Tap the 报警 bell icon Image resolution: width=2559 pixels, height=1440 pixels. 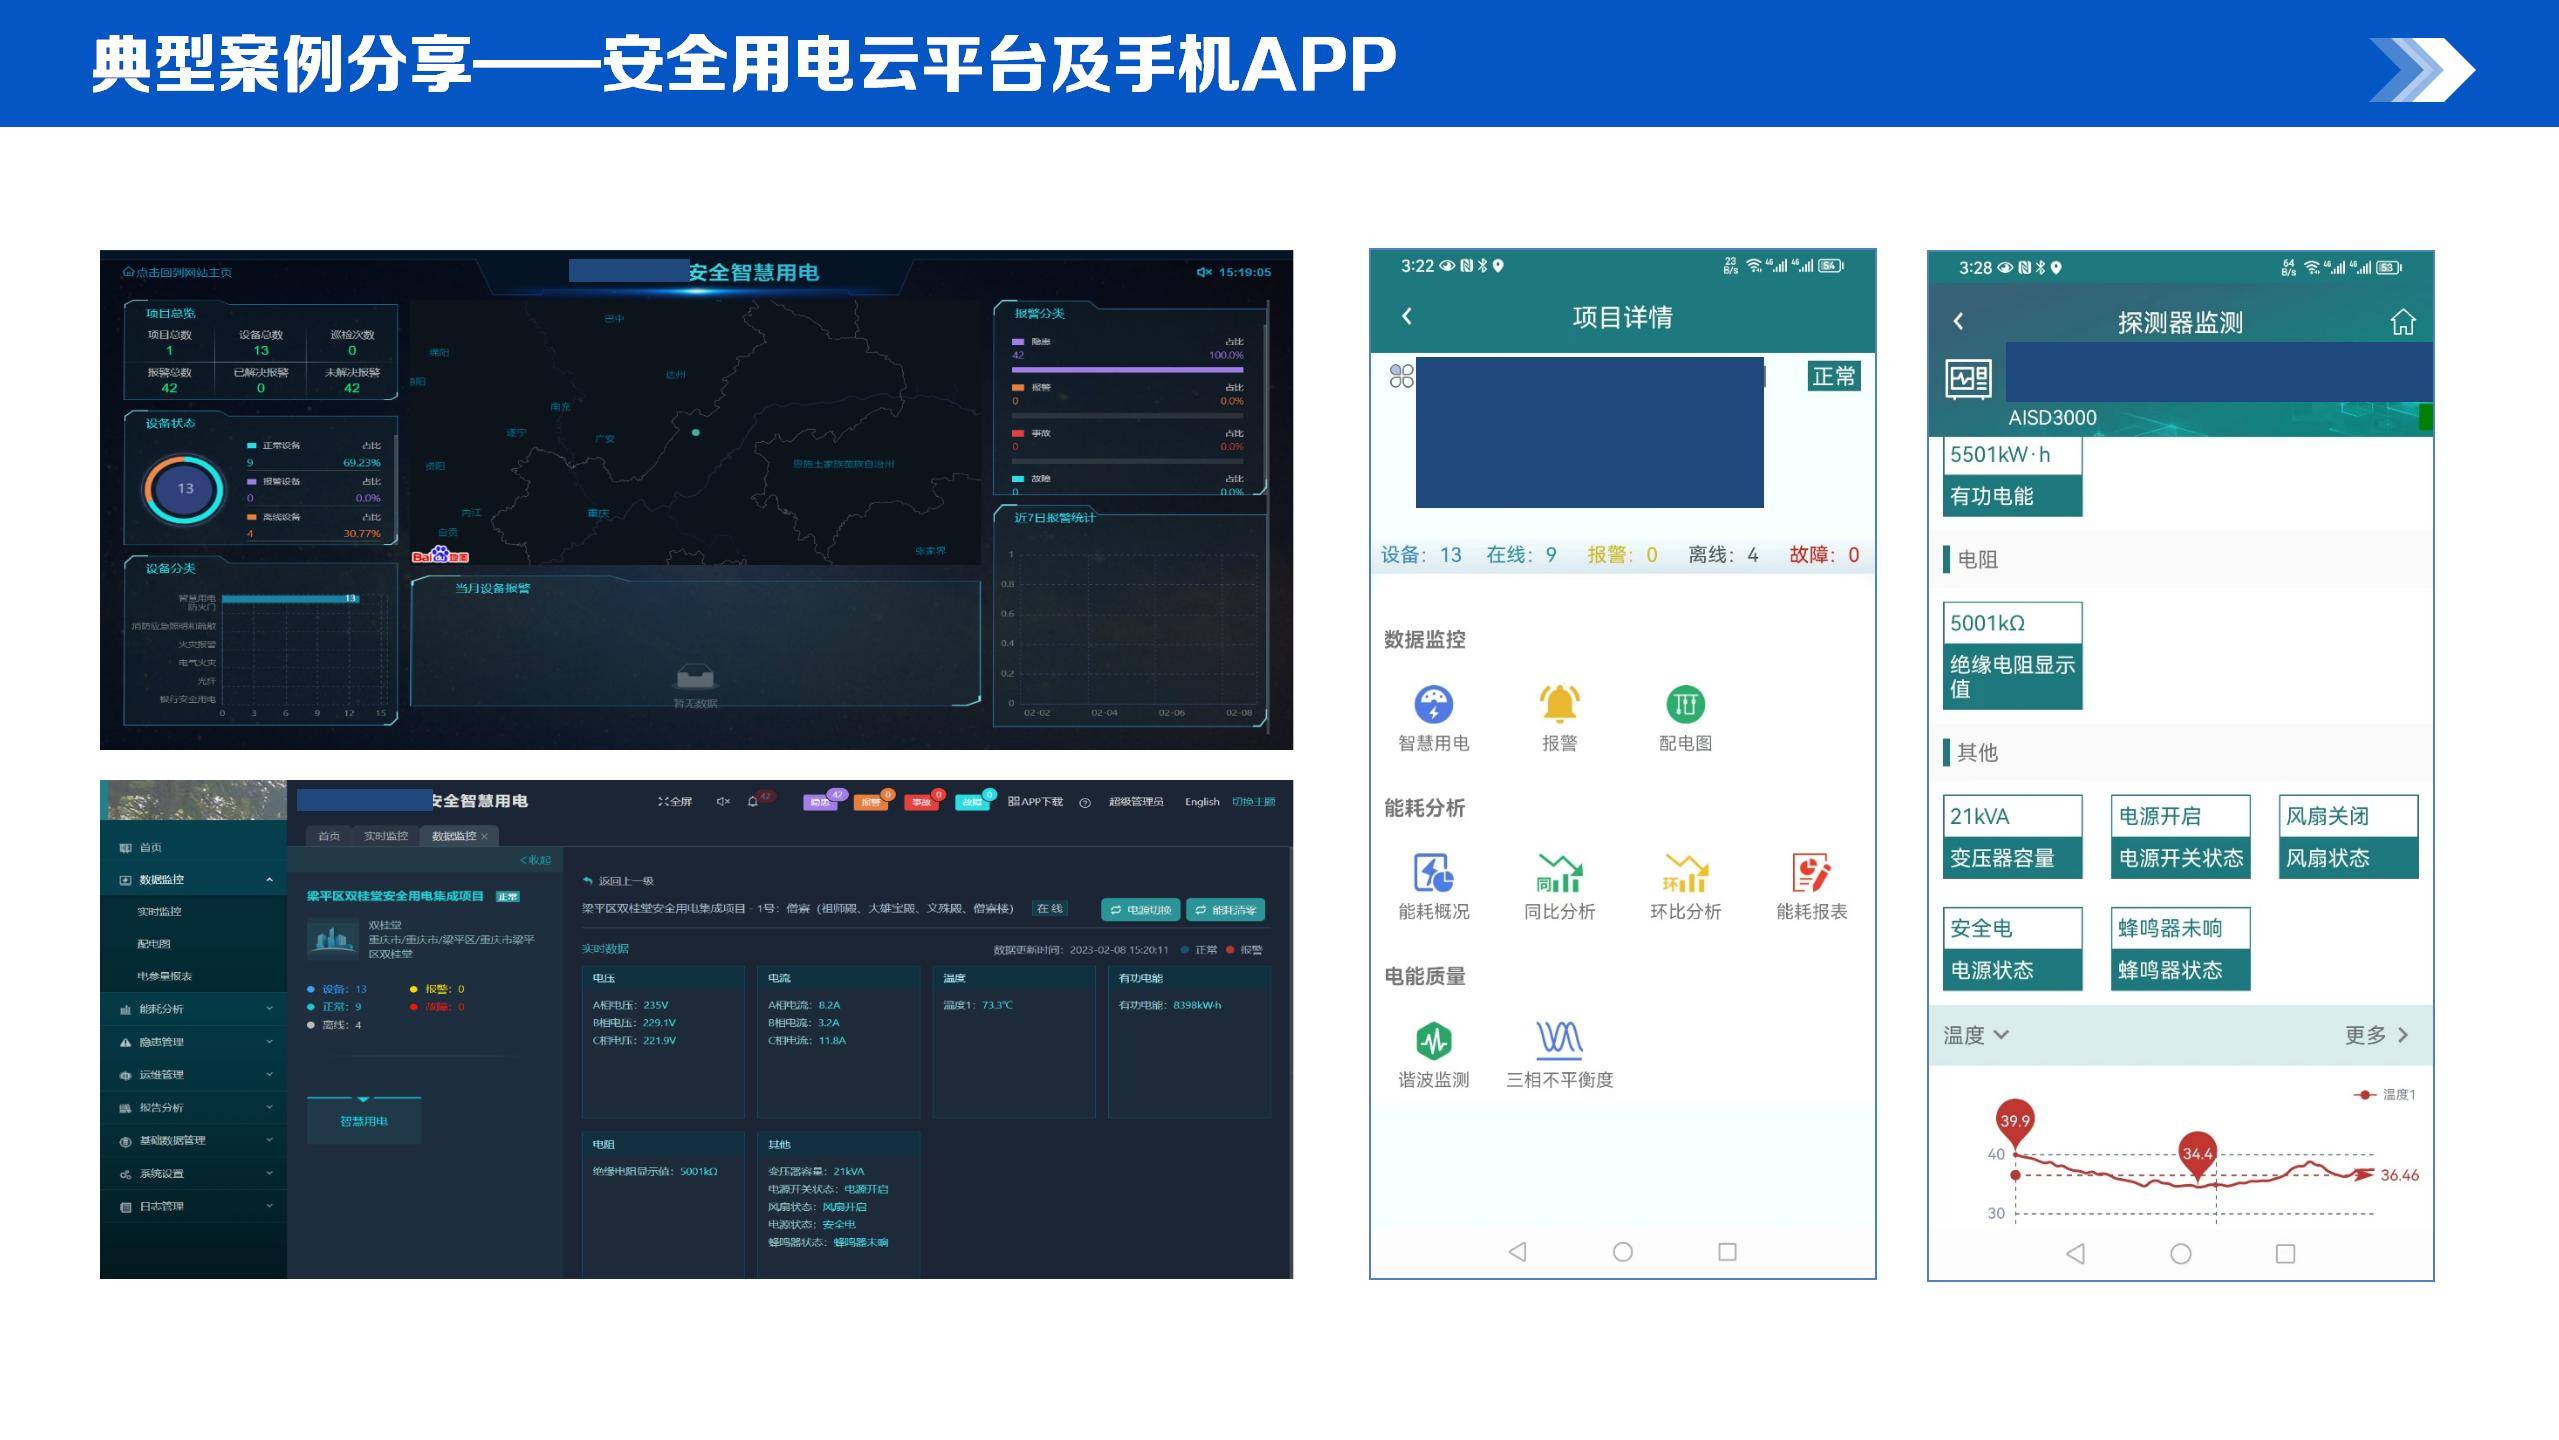1559,705
